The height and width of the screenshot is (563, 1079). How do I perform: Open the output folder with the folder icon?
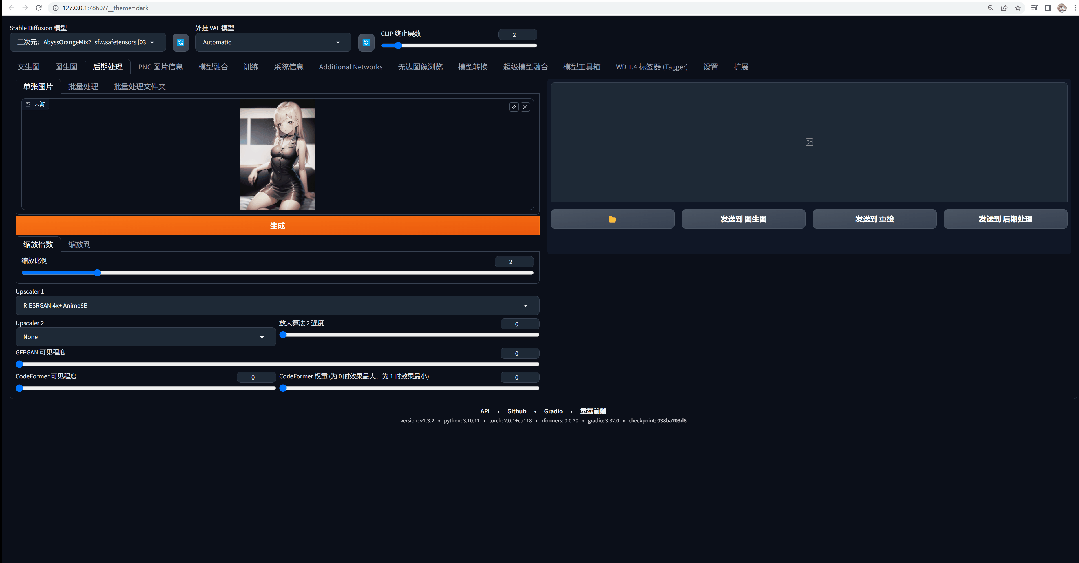pyautogui.click(x=612, y=219)
